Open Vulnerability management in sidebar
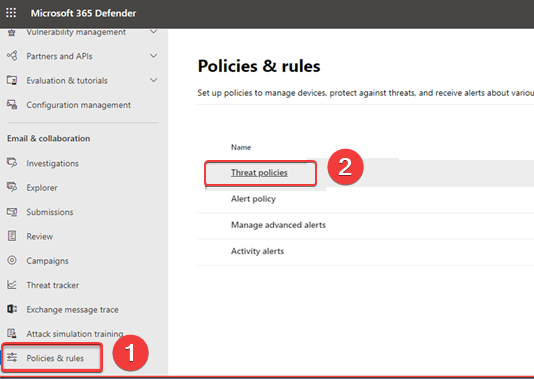The height and width of the screenshot is (379, 534). coord(76,32)
